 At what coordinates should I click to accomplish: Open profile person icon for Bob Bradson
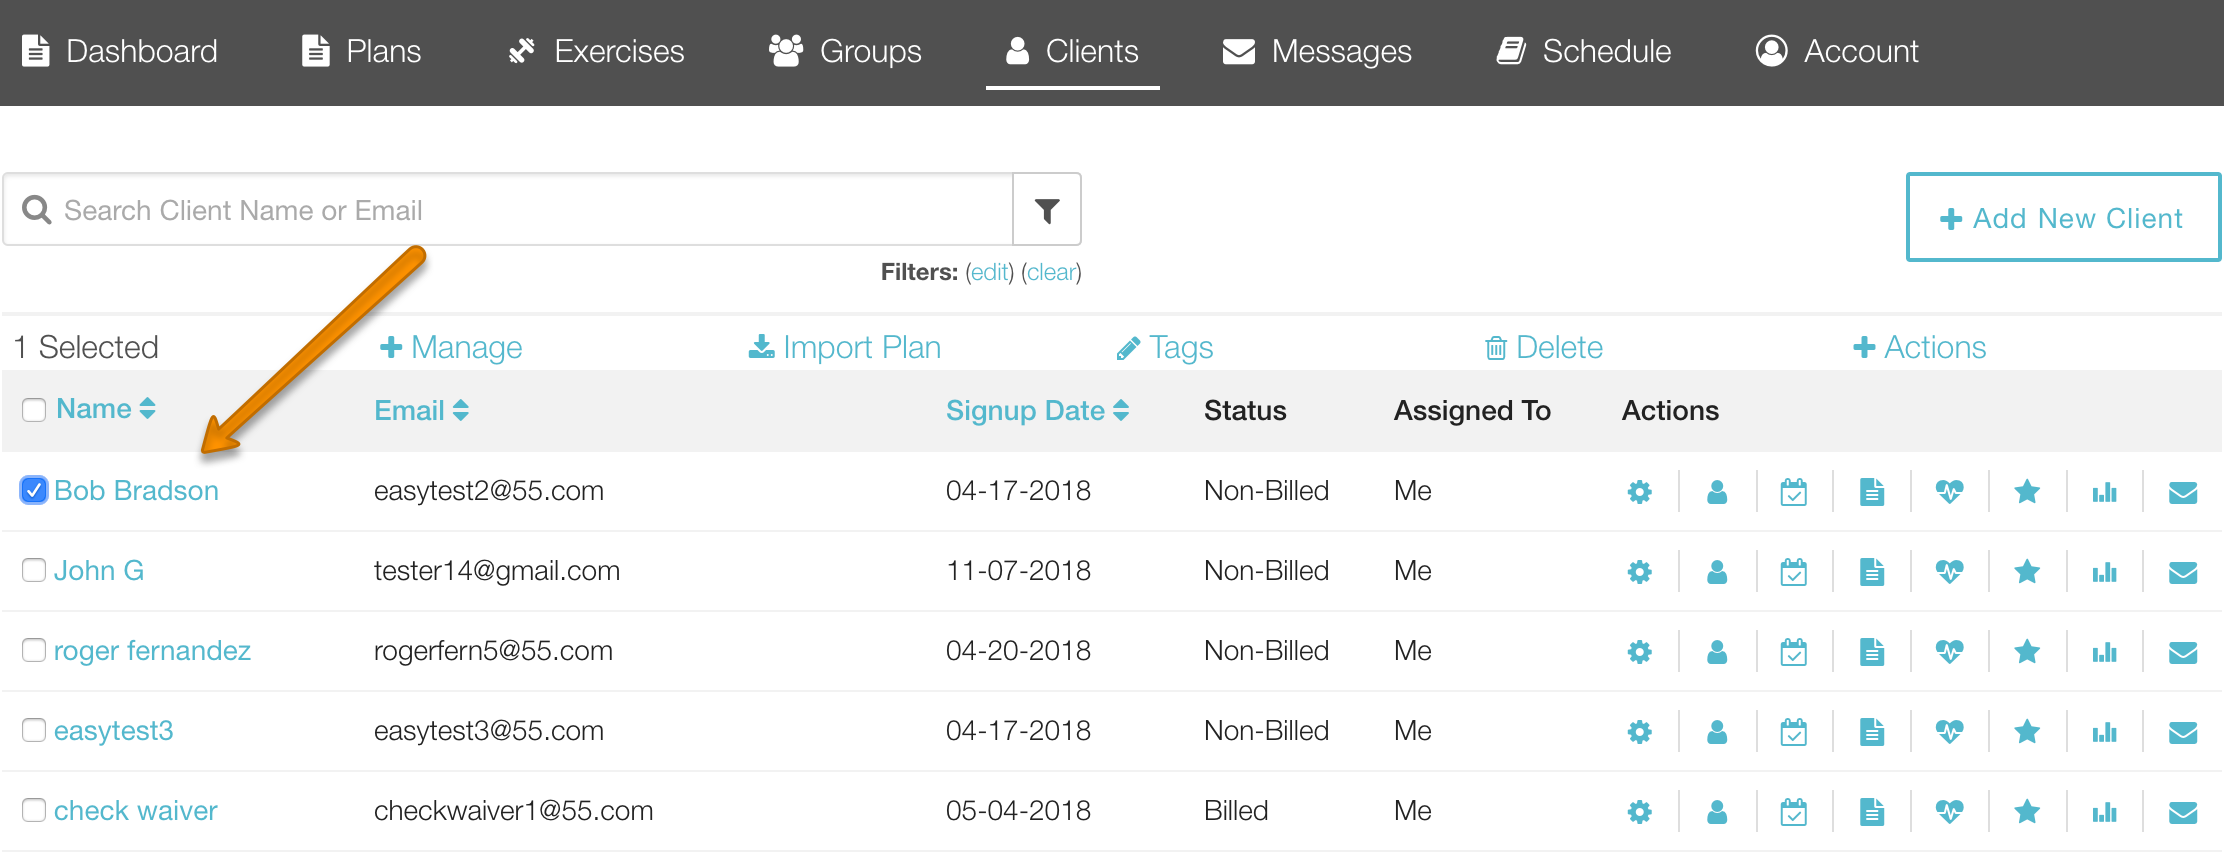pyautogui.click(x=1717, y=491)
